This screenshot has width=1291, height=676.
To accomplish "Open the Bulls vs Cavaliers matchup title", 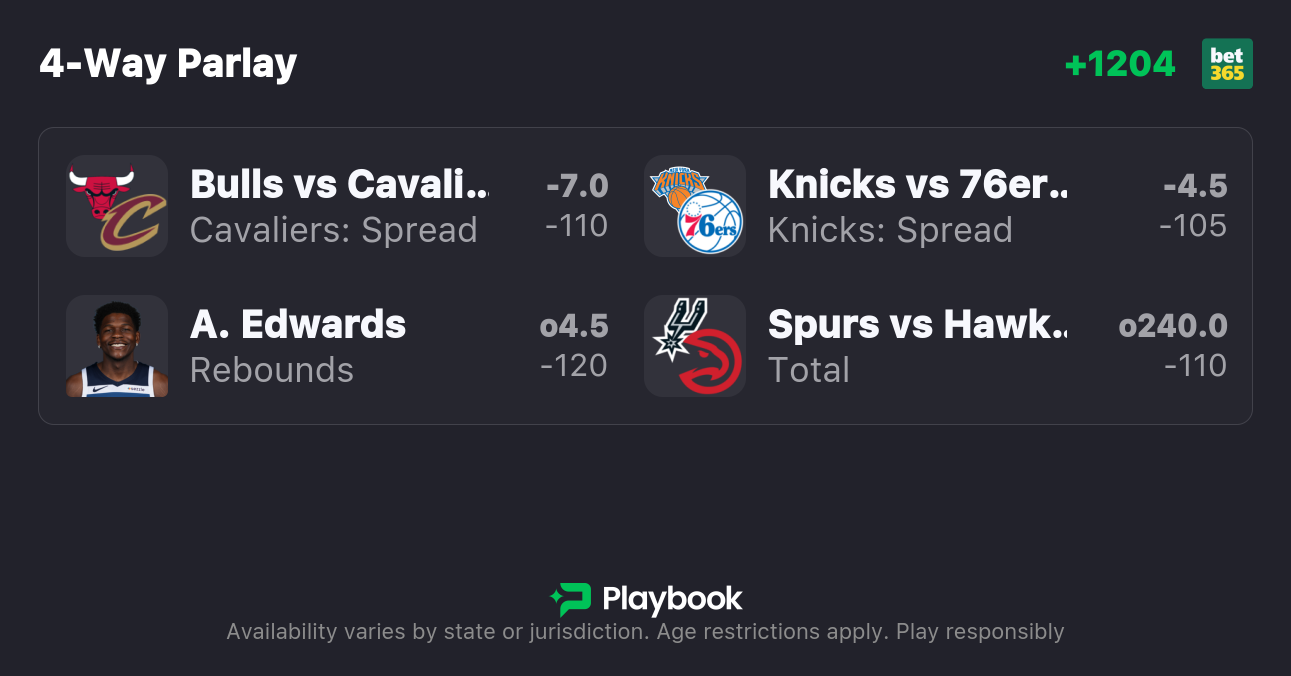I will tap(340, 185).
